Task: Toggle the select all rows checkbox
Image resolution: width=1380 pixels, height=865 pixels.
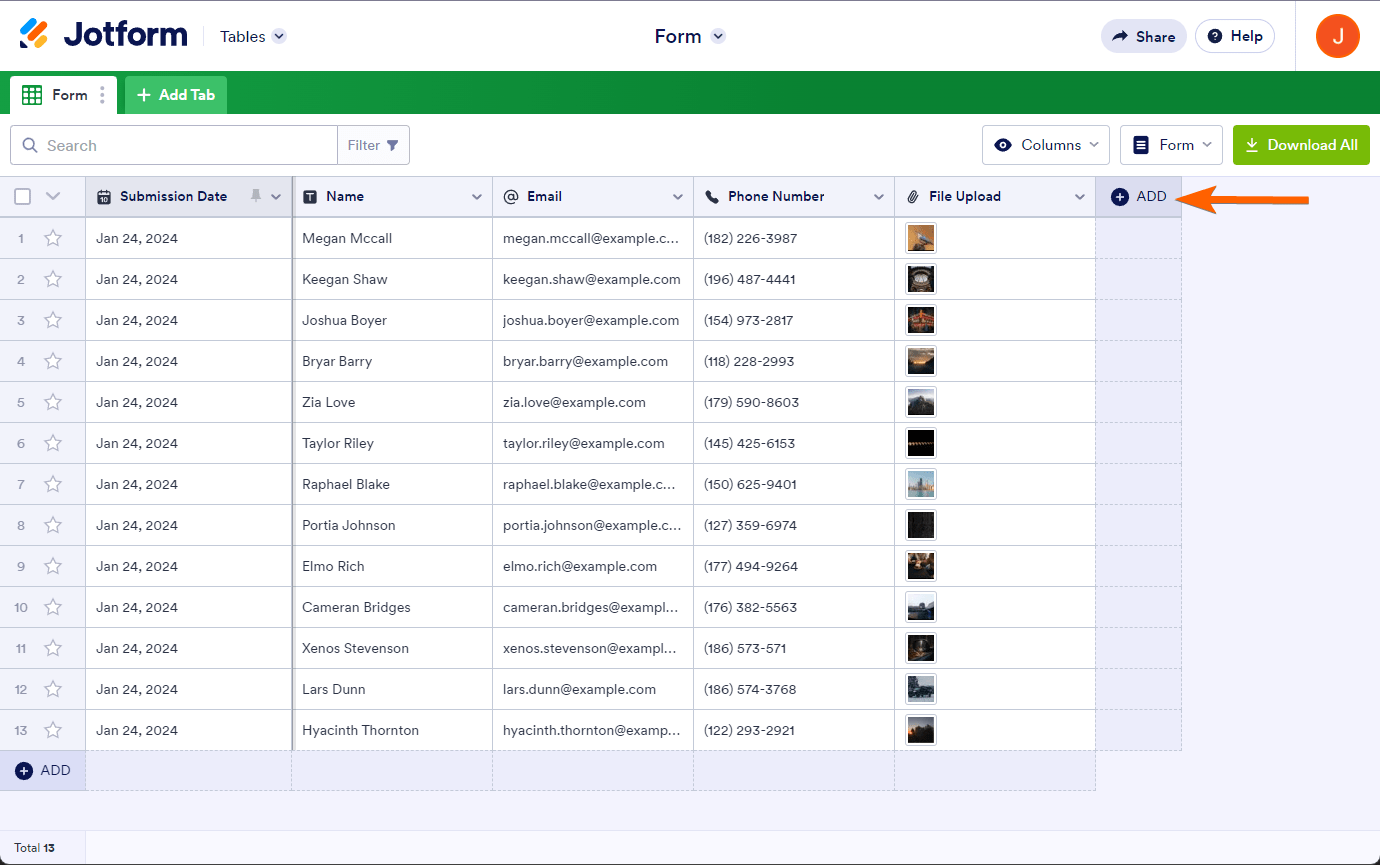Action: pos(23,196)
